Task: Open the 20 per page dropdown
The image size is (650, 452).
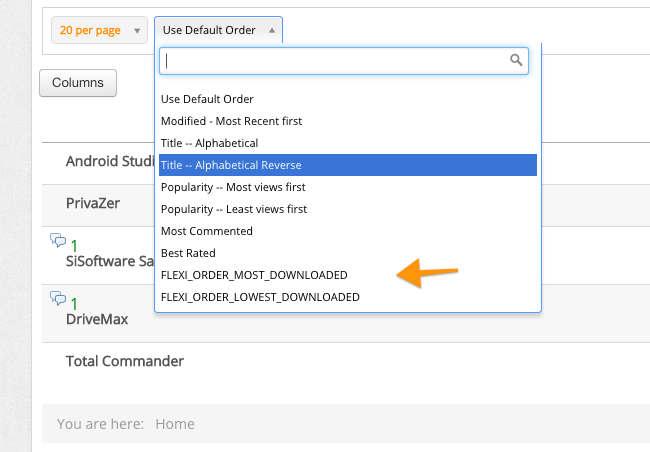Action: coord(99,30)
